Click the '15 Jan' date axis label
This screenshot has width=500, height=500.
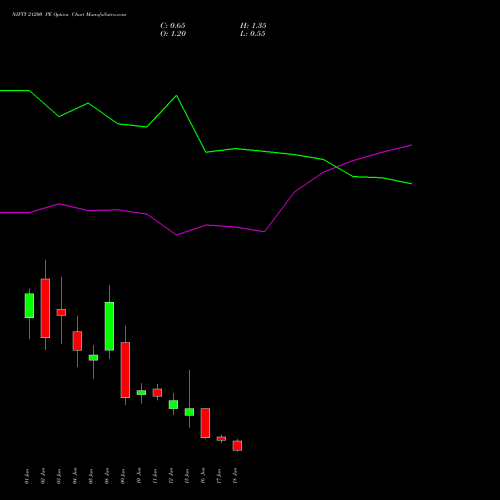[x=187, y=476]
